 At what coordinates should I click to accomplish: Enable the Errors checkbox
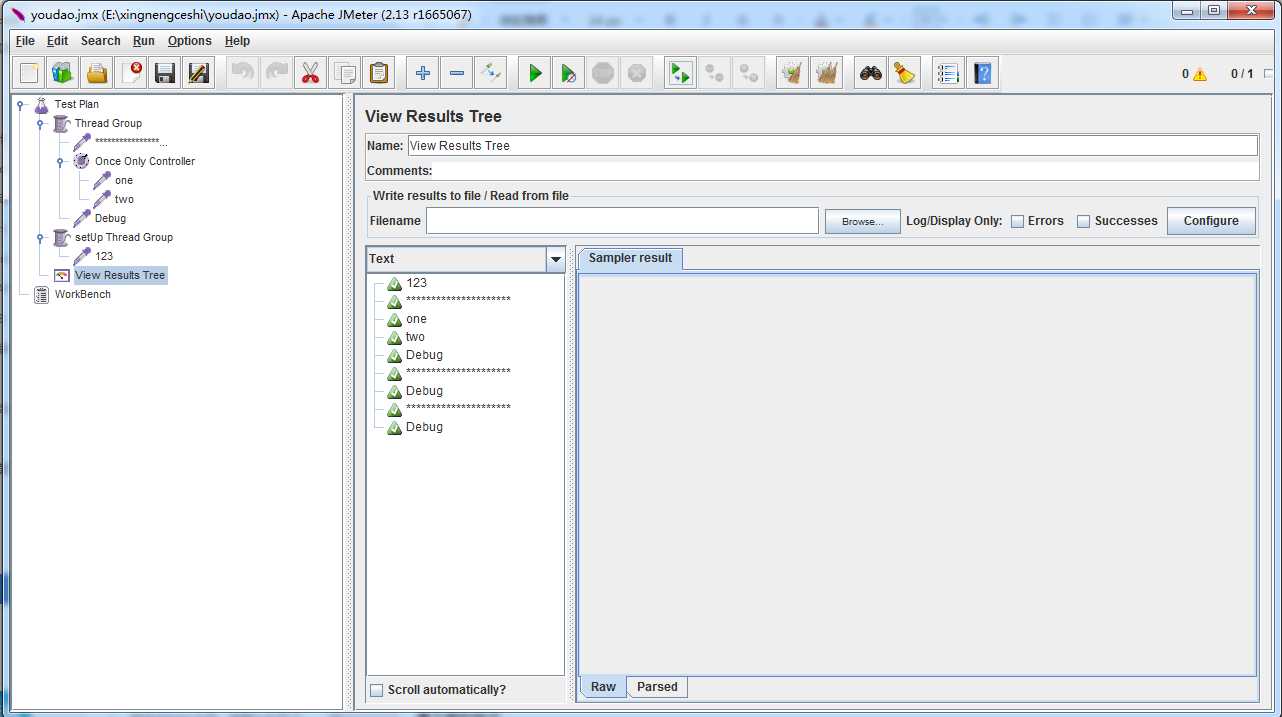pyautogui.click(x=1017, y=222)
